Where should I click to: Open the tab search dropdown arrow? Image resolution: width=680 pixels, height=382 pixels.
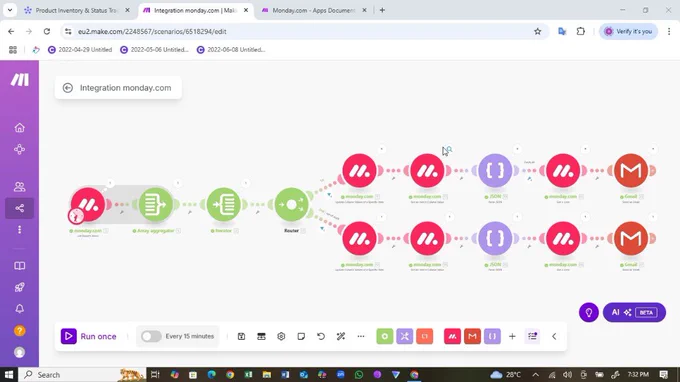(10, 10)
